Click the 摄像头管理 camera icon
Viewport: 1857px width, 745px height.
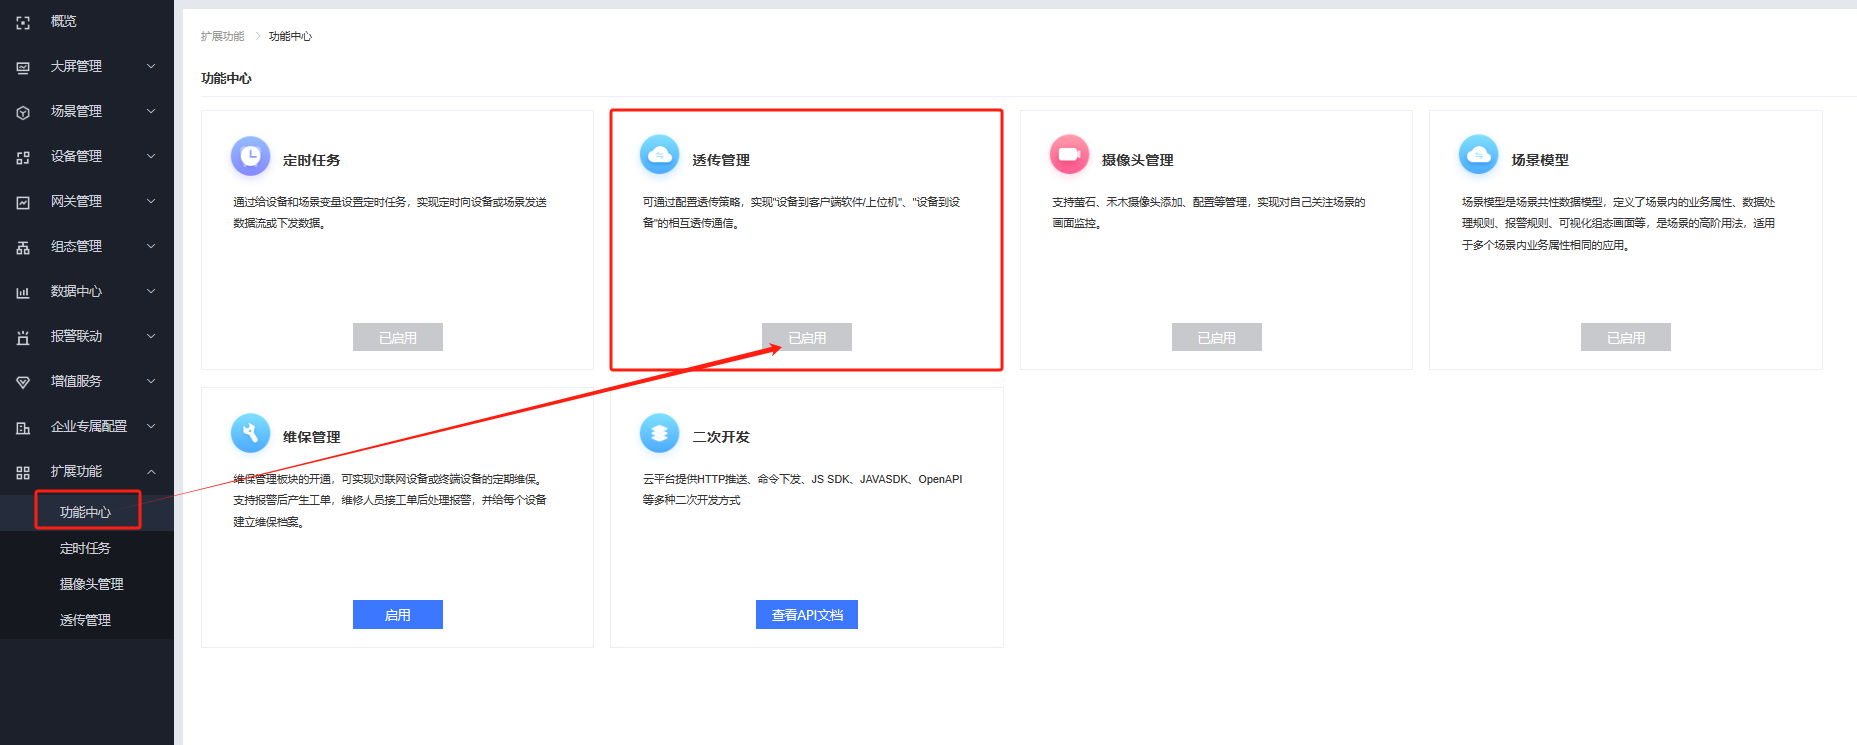coord(1069,155)
